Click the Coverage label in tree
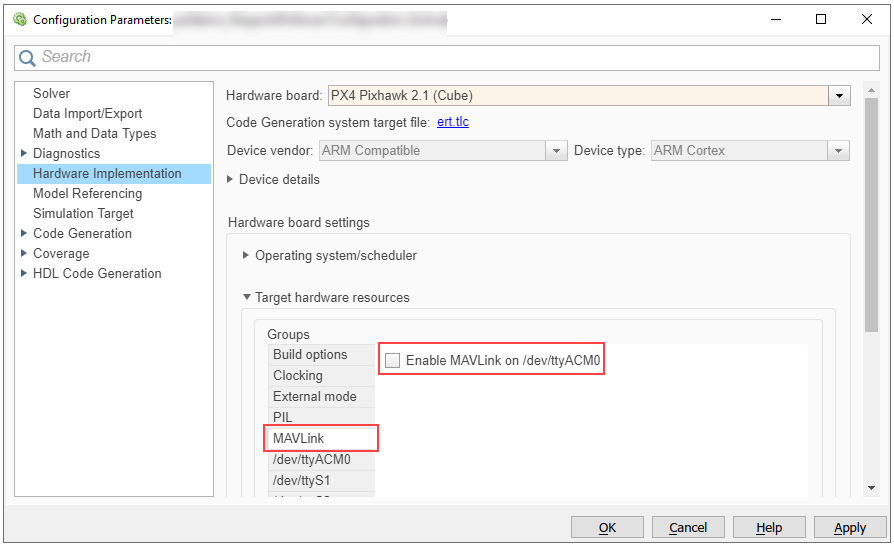Image resolution: width=894 pixels, height=549 pixels. pyautogui.click(x=61, y=254)
